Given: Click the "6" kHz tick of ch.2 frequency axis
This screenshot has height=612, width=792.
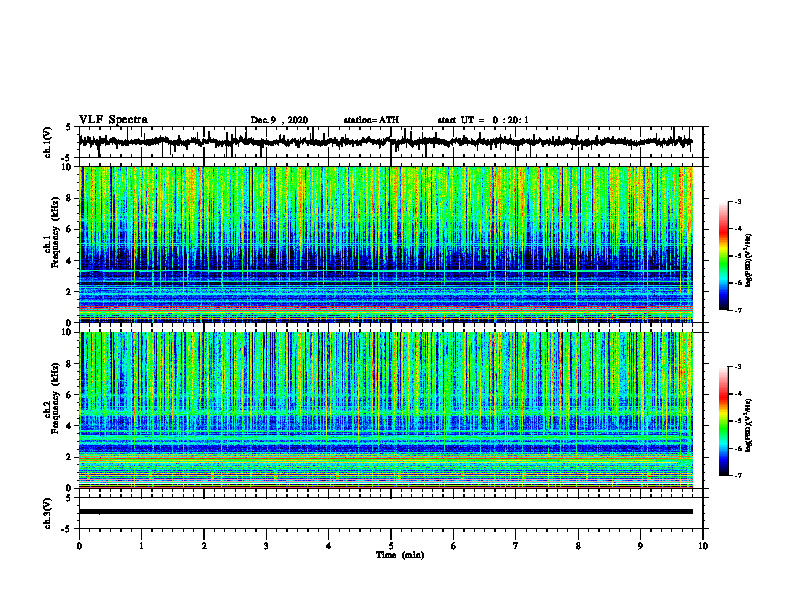Looking at the screenshot, I should pos(69,394).
